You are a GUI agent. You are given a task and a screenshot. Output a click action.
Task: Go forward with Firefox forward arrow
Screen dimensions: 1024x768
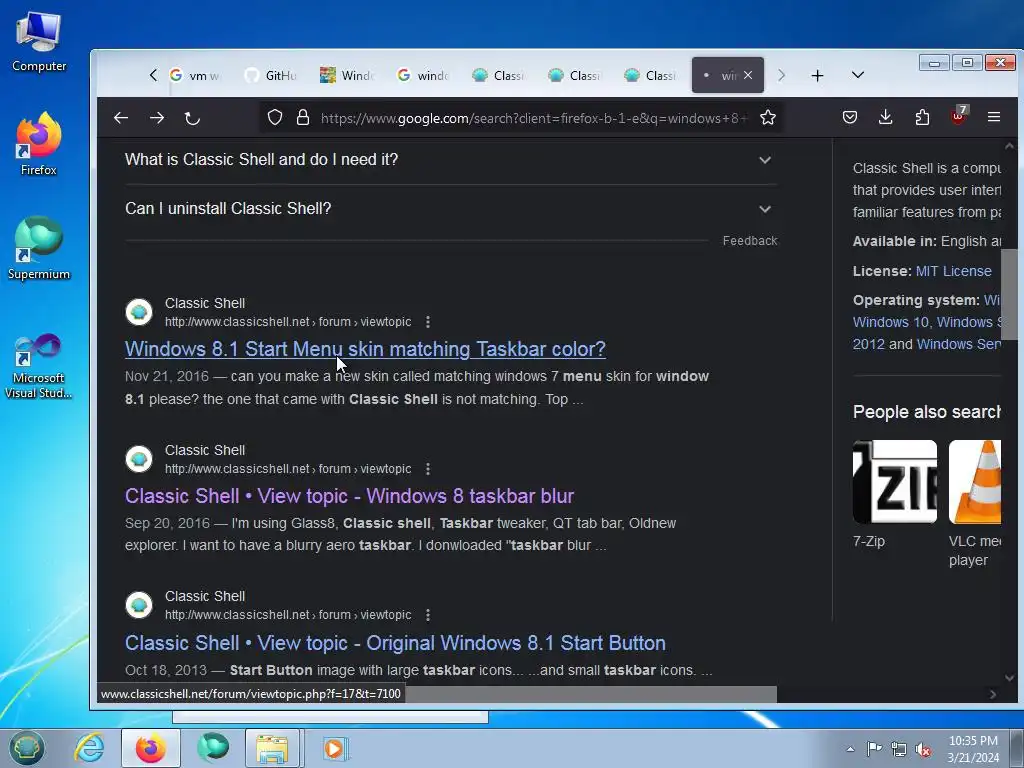[x=157, y=118]
